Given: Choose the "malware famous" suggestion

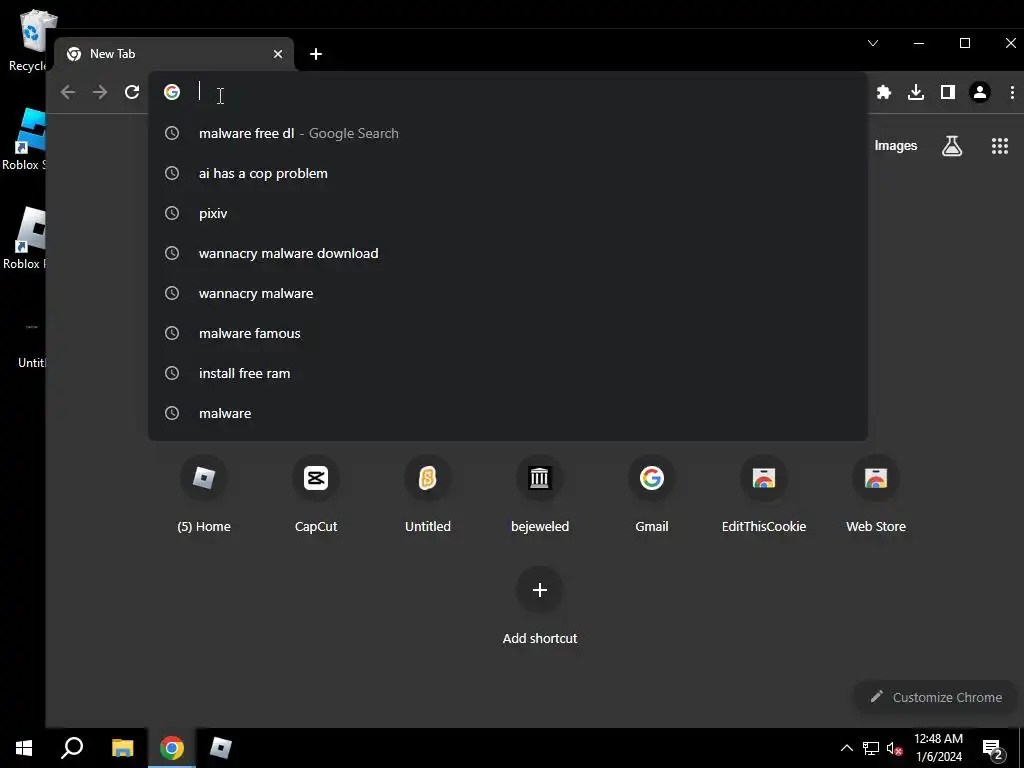Looking at the screenshot, I should coord(508,333).
